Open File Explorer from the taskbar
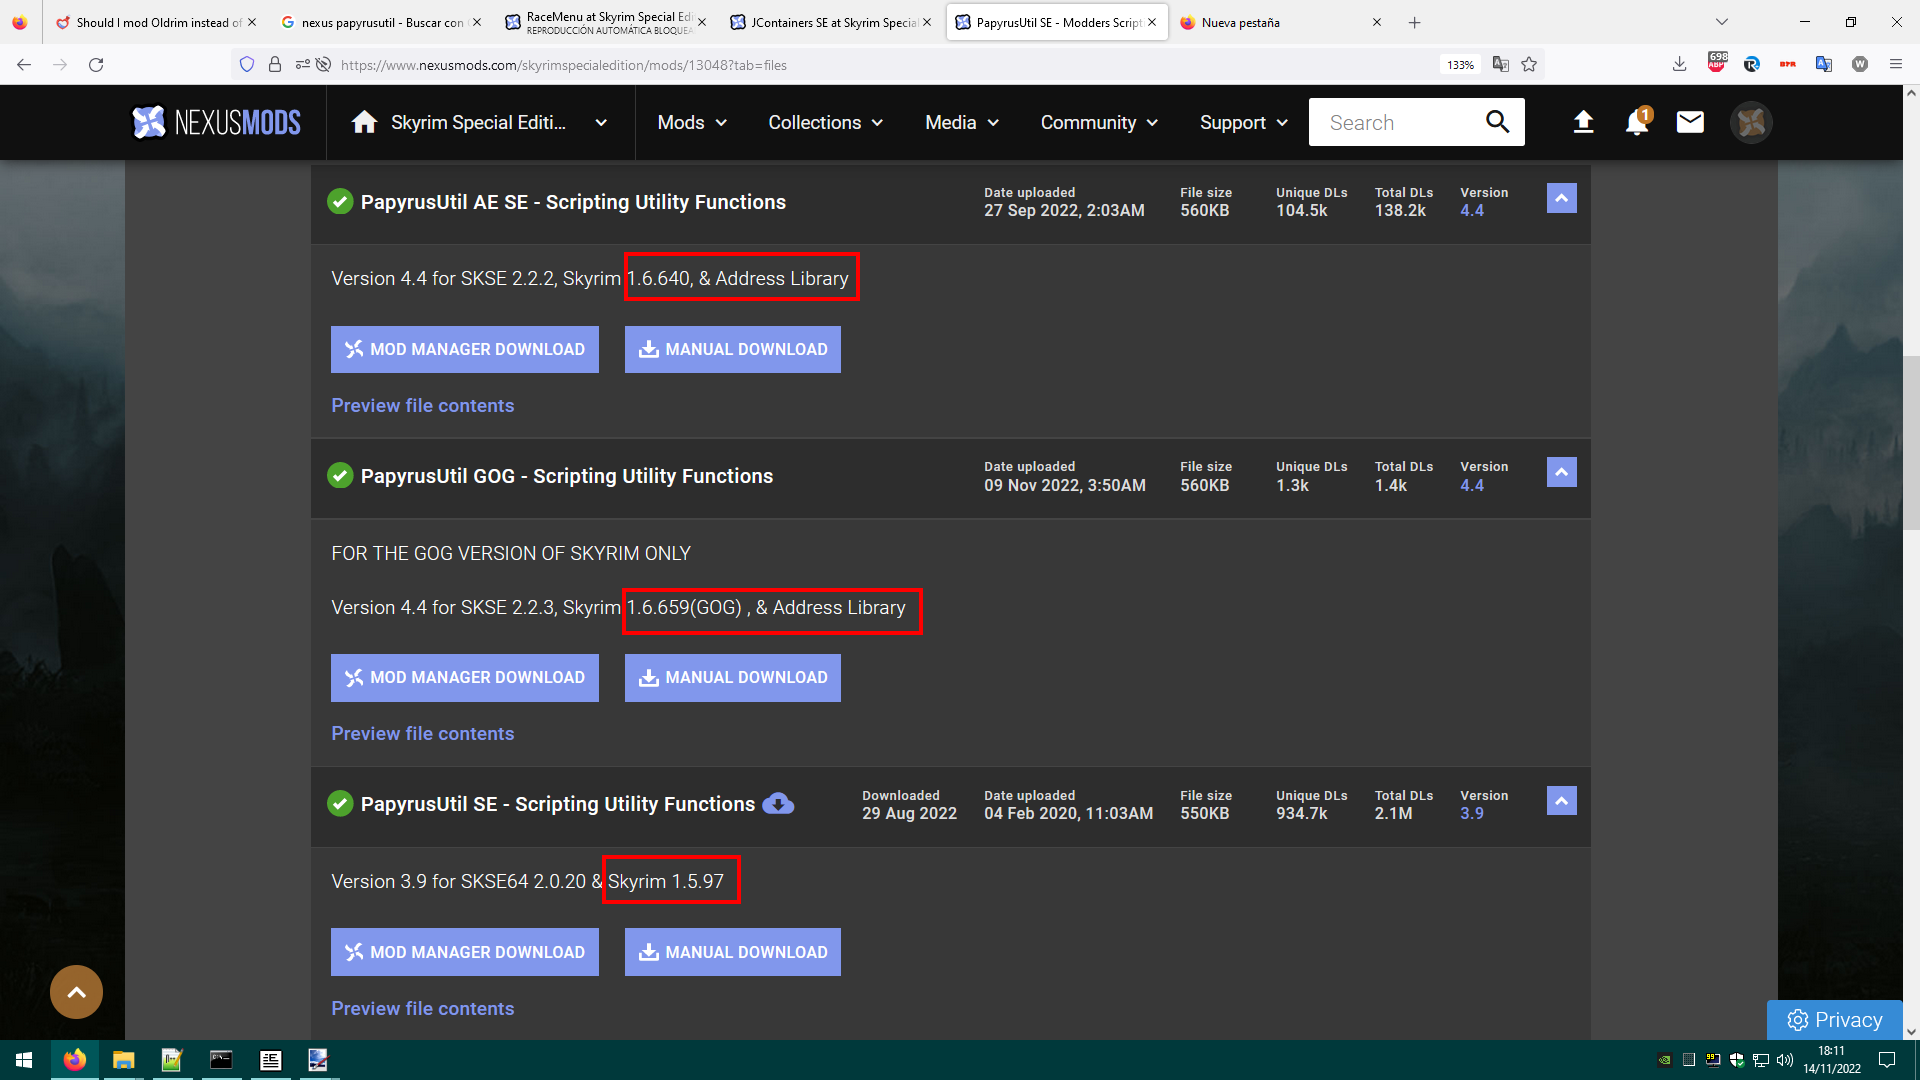 pos(123,1060)
